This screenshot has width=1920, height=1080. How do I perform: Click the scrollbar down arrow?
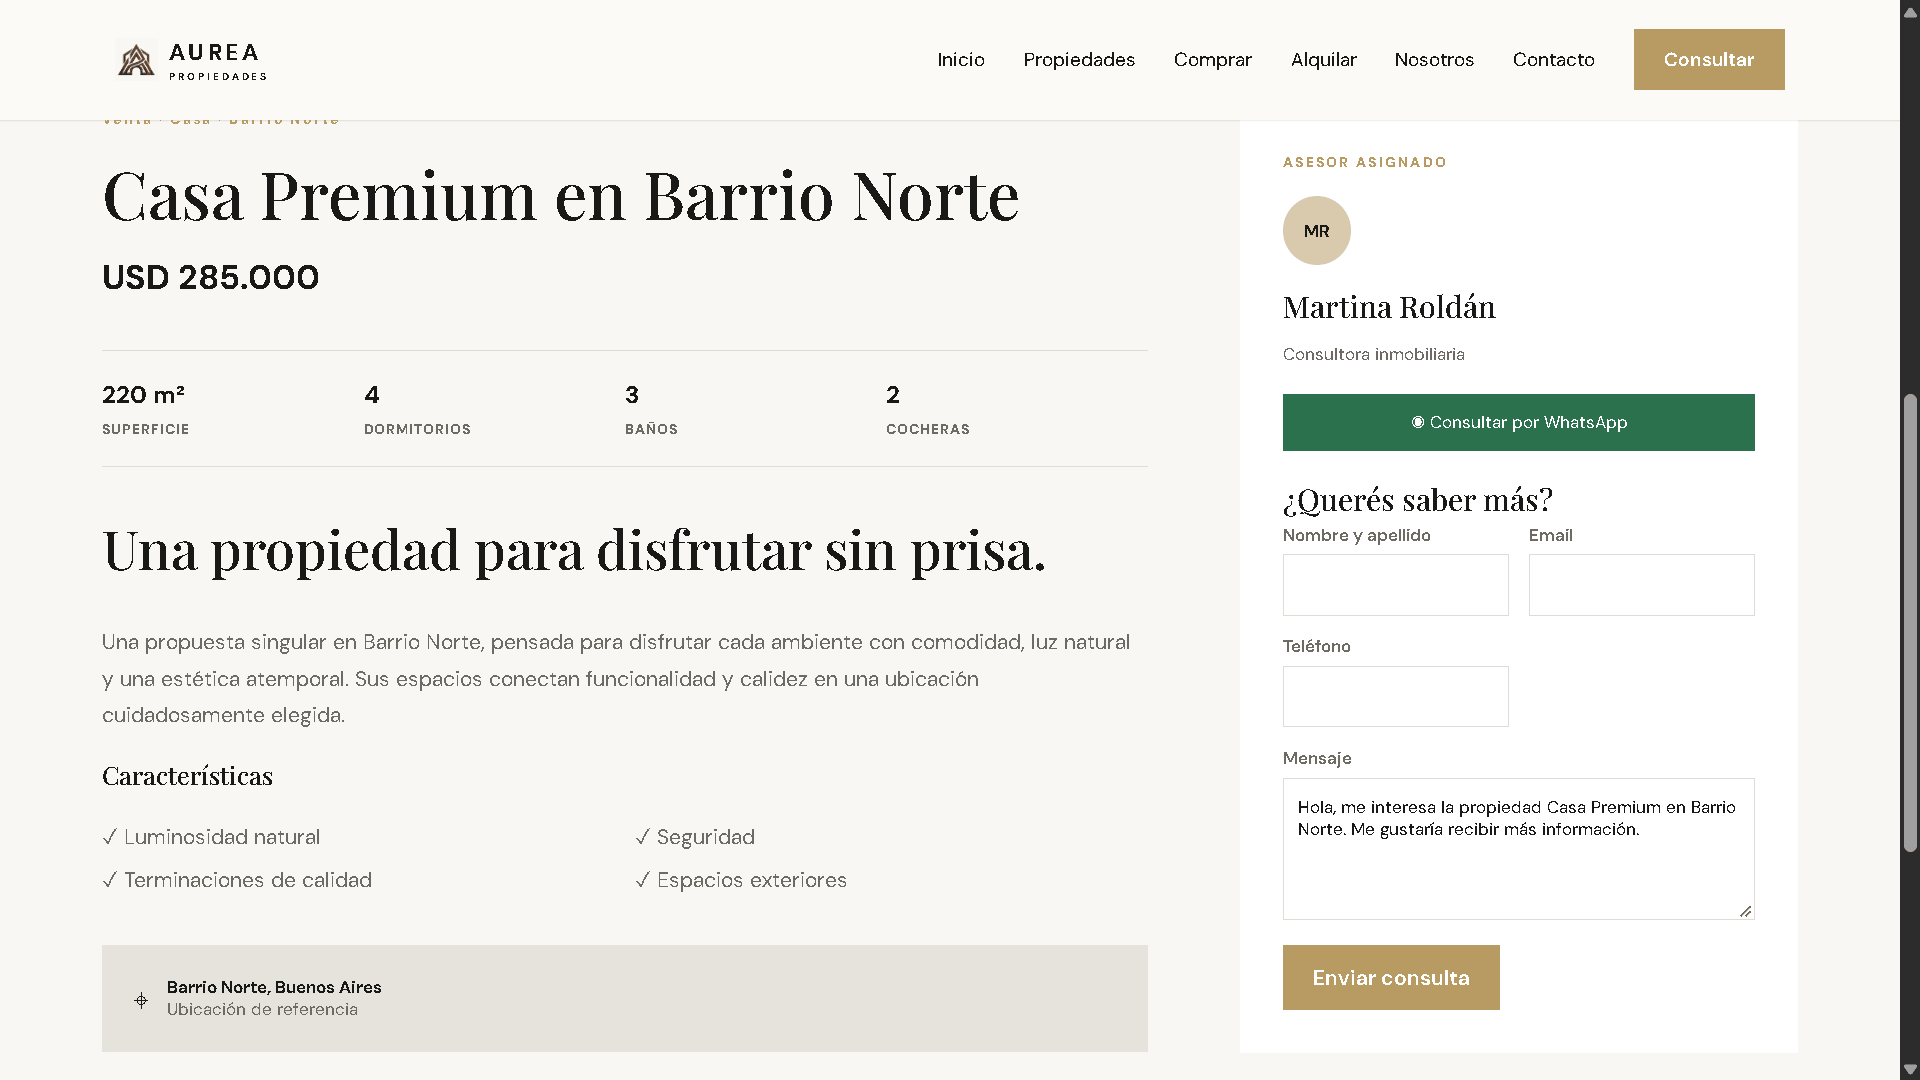(x=1910, y=1069)
